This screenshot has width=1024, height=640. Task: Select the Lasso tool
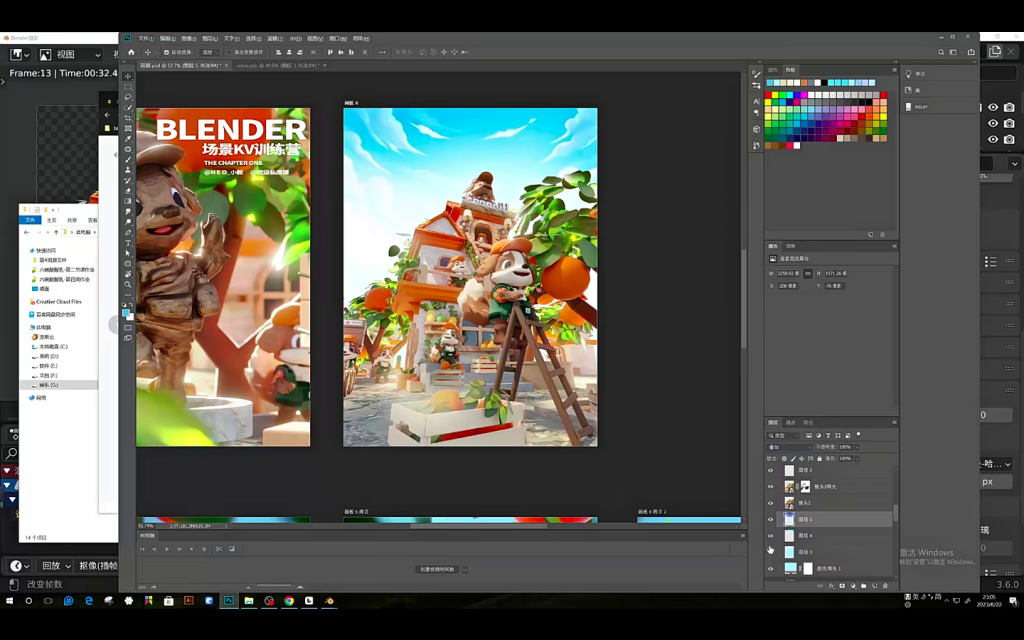pyautogui.click(x=128, y=97)
